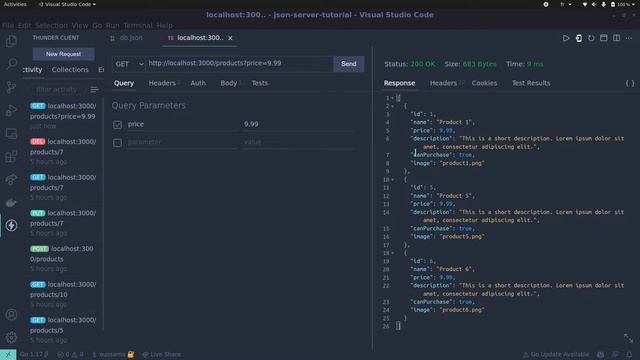The width and height of the screenshot is (640, 360).
Task: Switch to the Test Results tab
Action: [531, 83]
